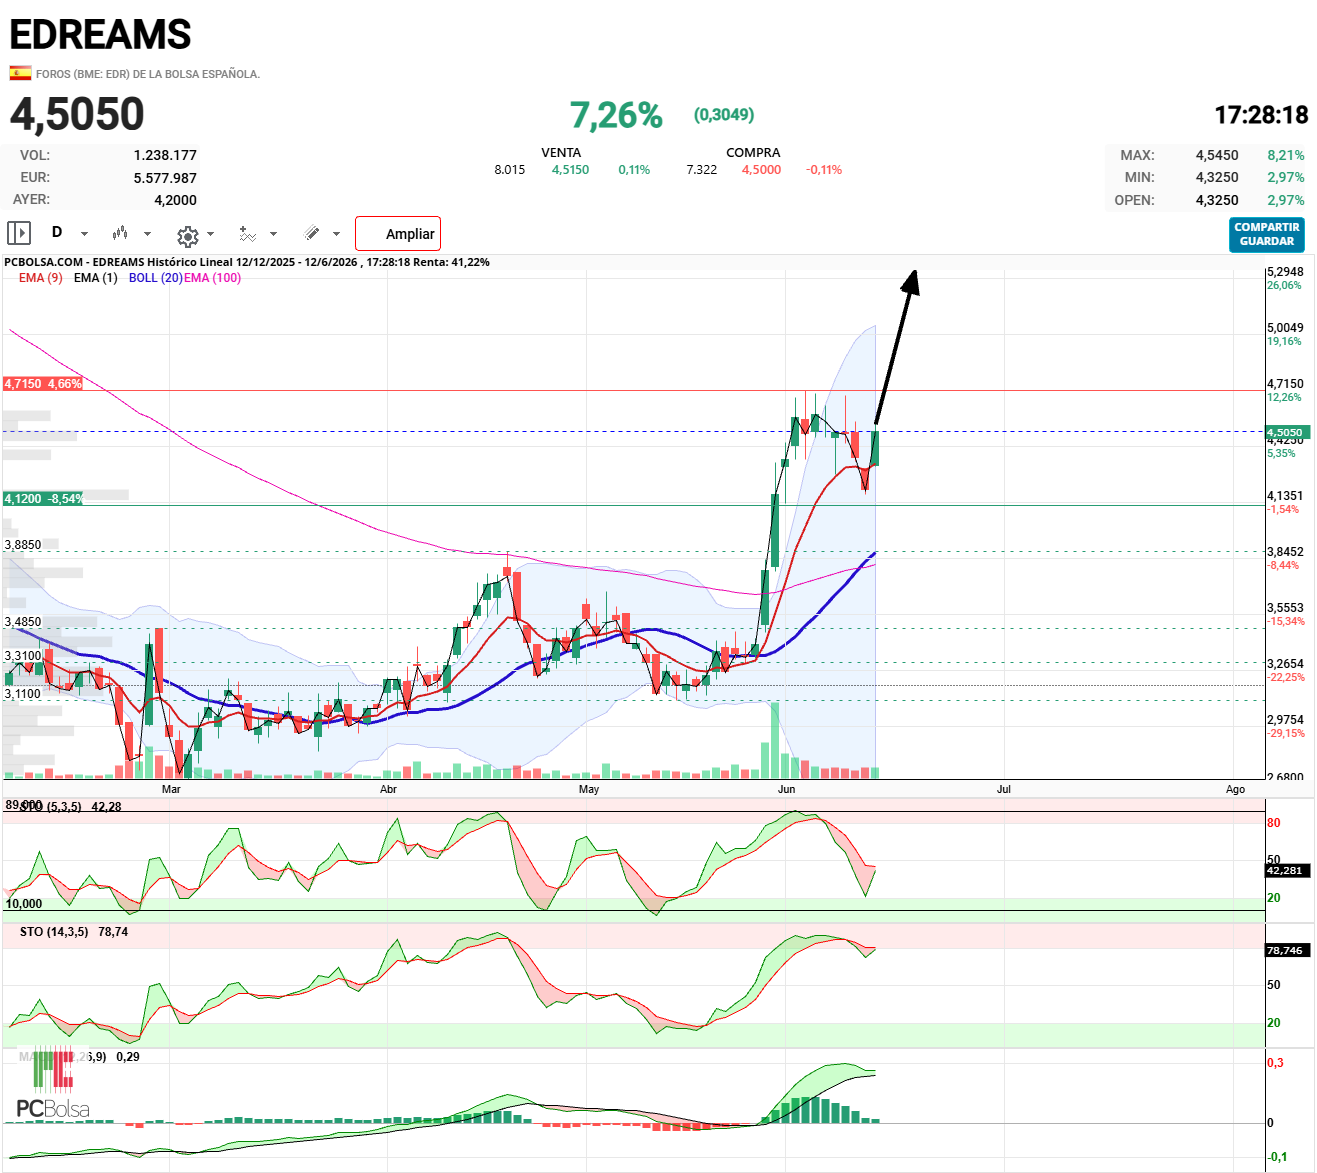
Task: Click the Jul label on time axis
Action: tap(1004, 789)
